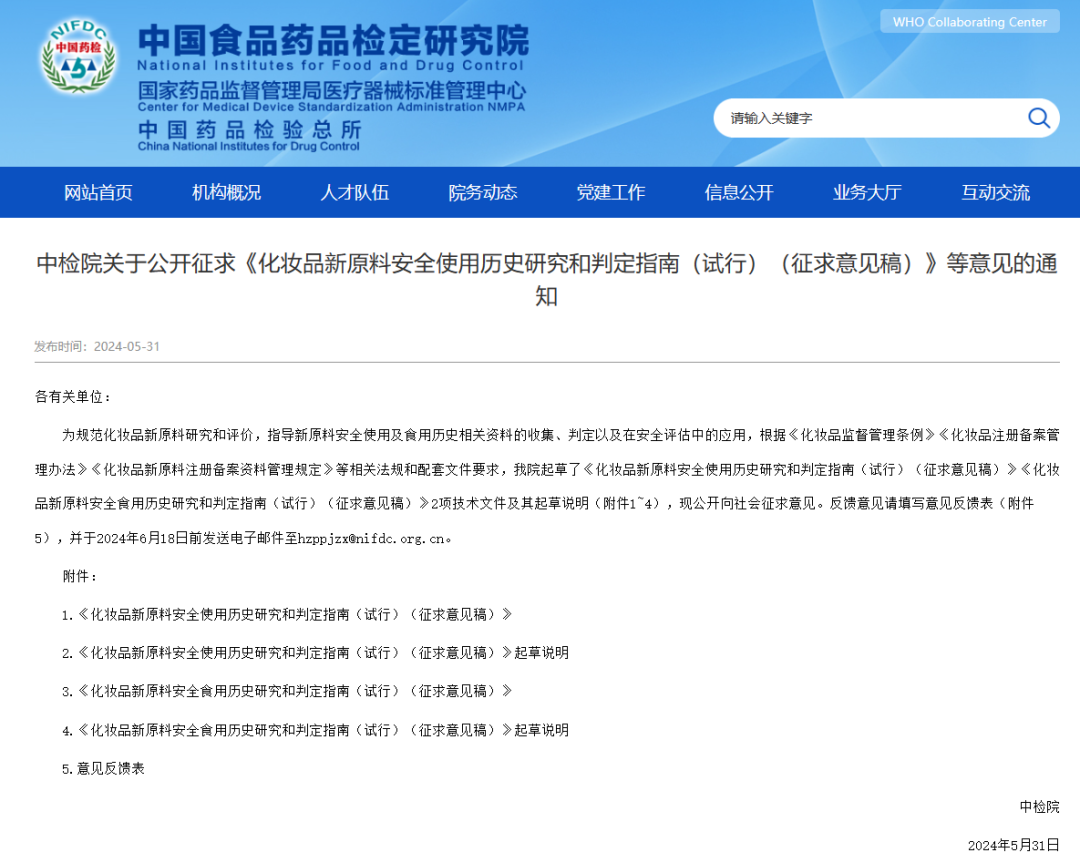
Task: Open the 信息公开 menu item
Action: pyautogui.click(x=739, y=192)
